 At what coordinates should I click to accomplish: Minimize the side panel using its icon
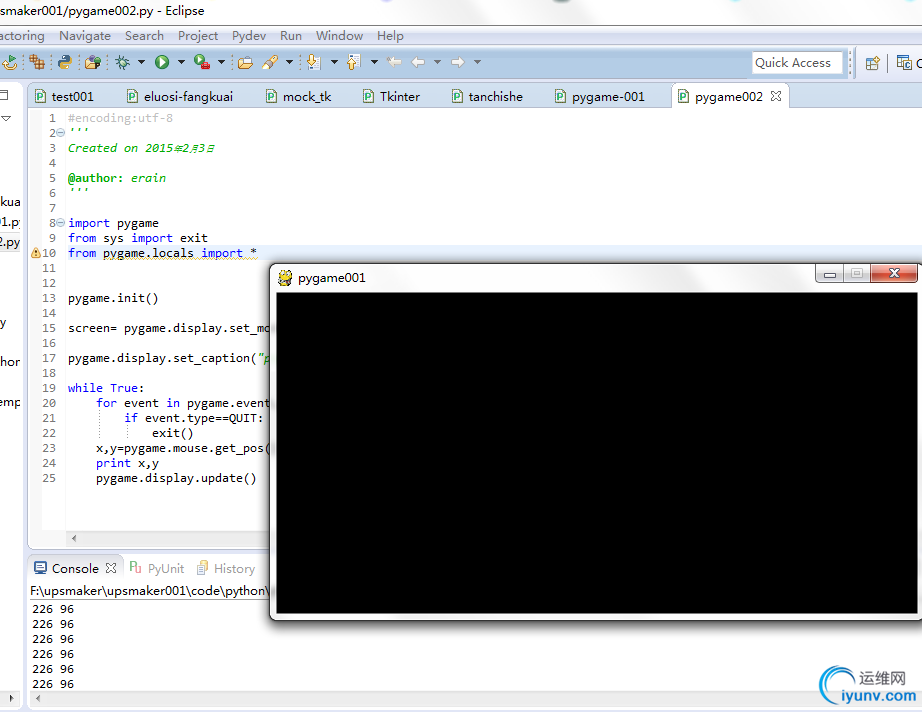[x=4, y=95]
